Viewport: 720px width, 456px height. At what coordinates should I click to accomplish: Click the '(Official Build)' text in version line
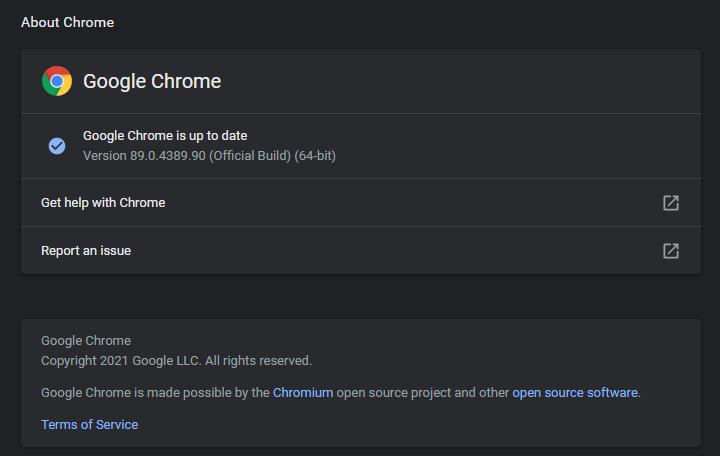250,156
